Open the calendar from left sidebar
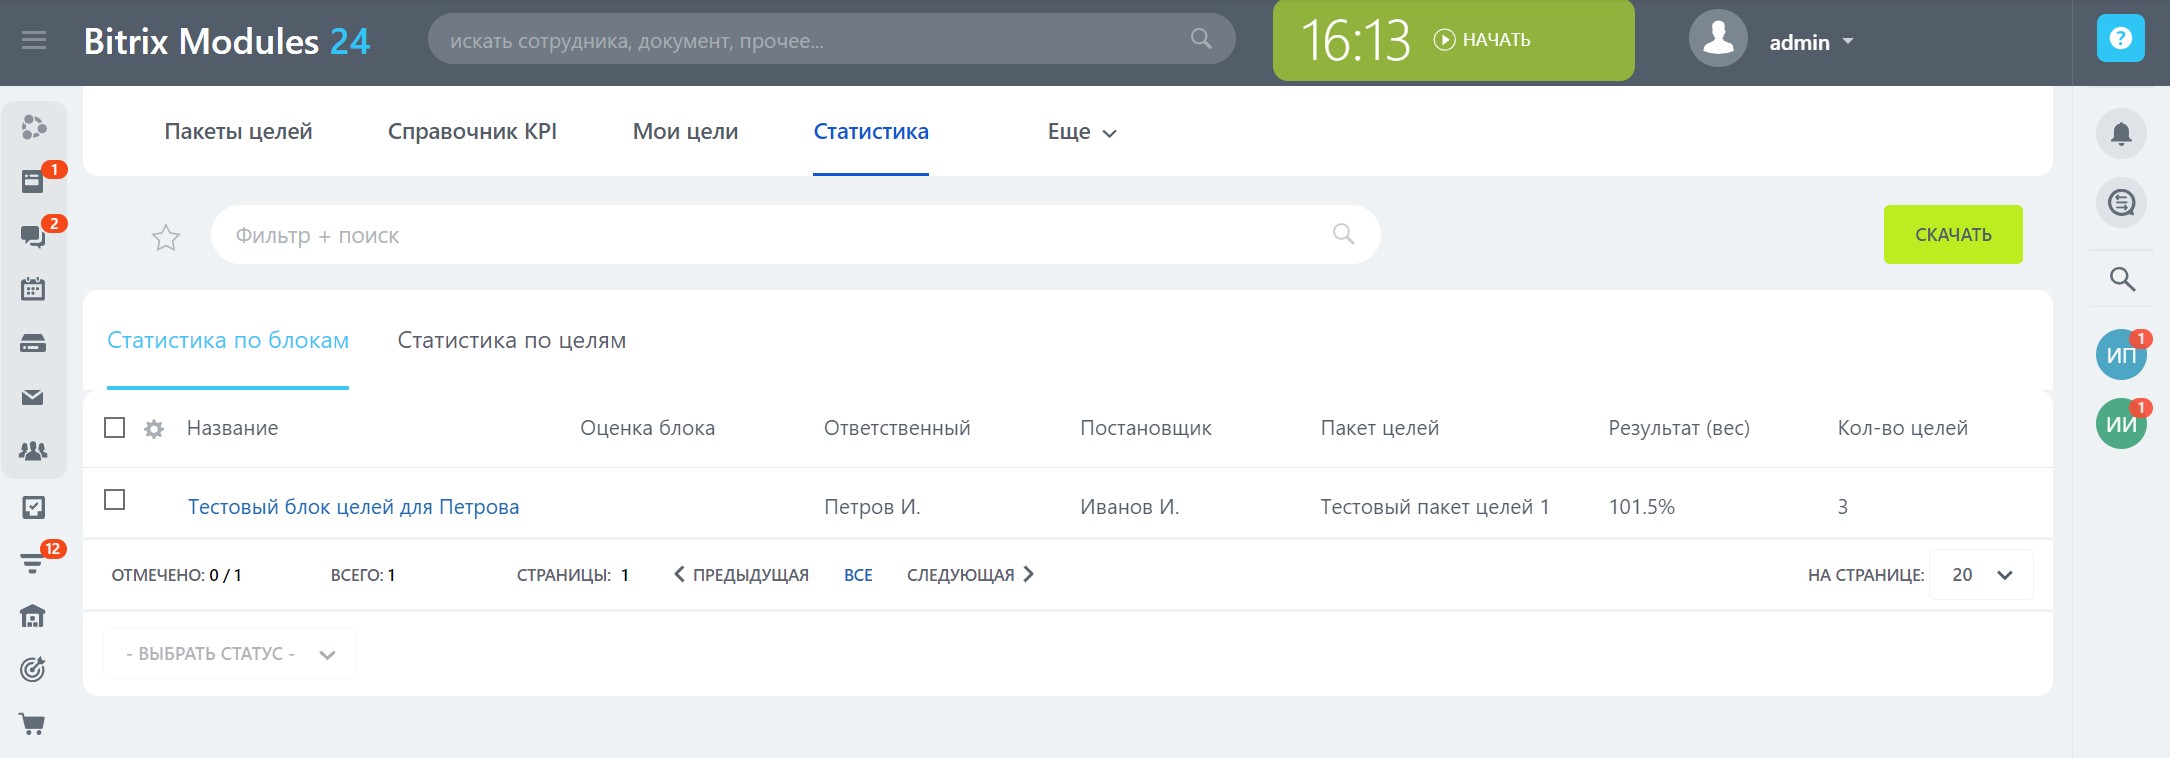 [x=33, y=289]
